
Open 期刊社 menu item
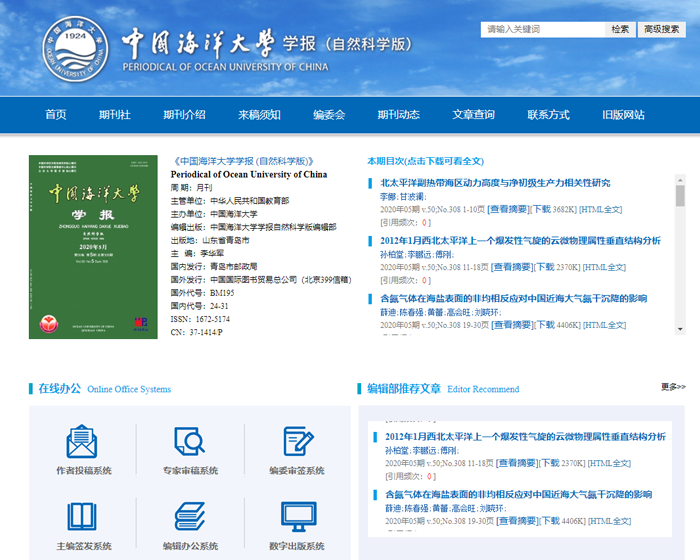click(x=115, y=115)
